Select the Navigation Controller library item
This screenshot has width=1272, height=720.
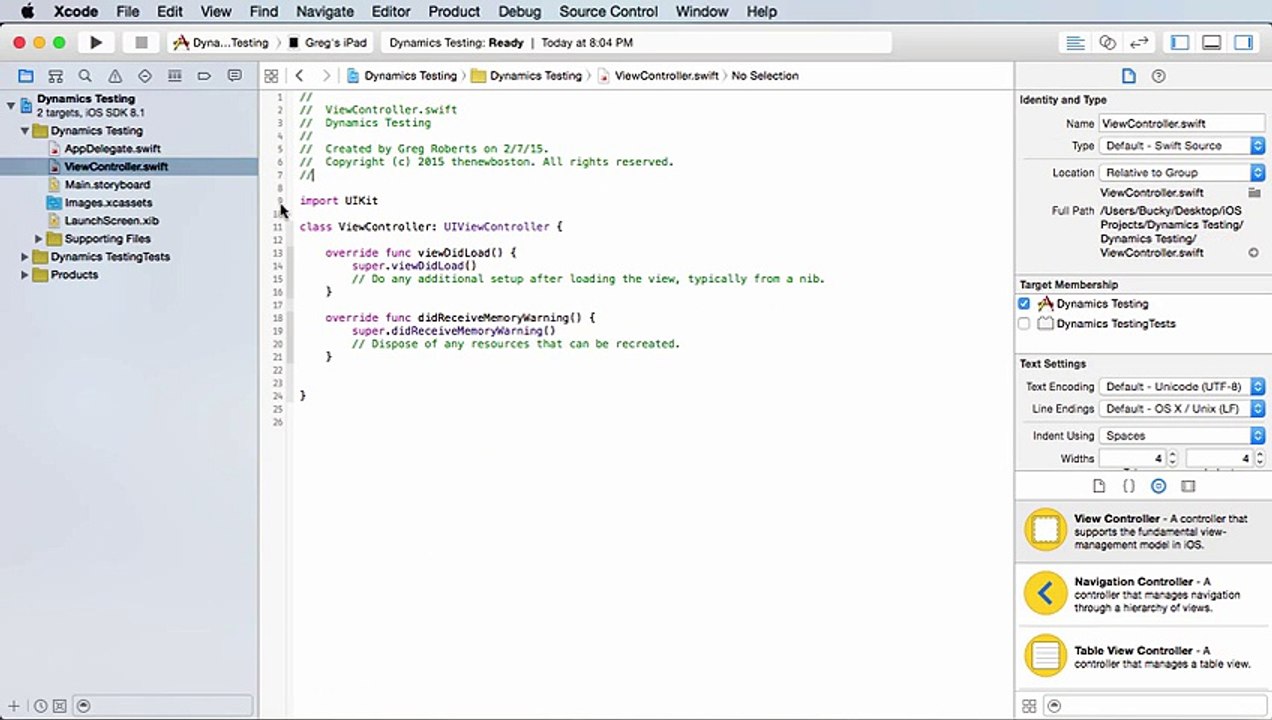1142,594
